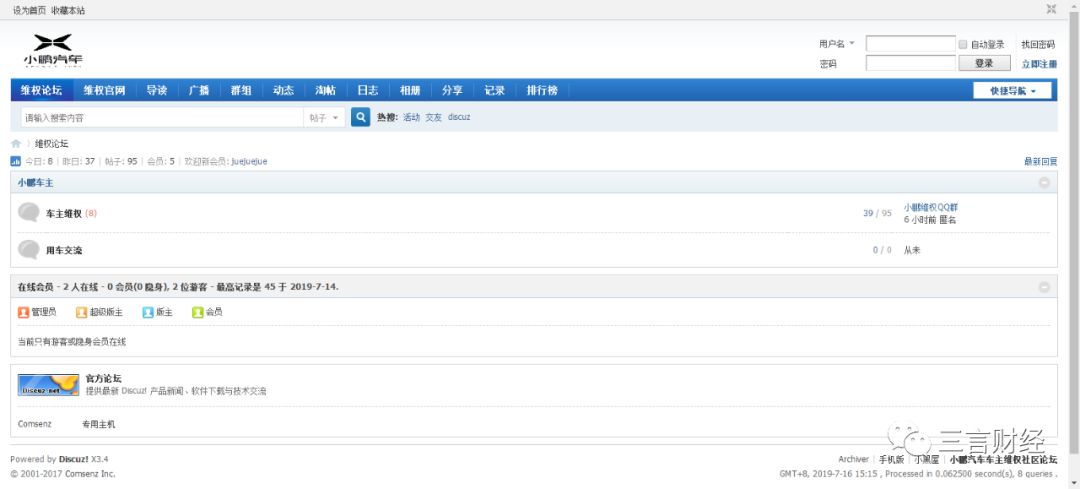Open the 找回密码 link
Image resolution: width=1080 pixels, height=489 pixels.
[1037, 45]
